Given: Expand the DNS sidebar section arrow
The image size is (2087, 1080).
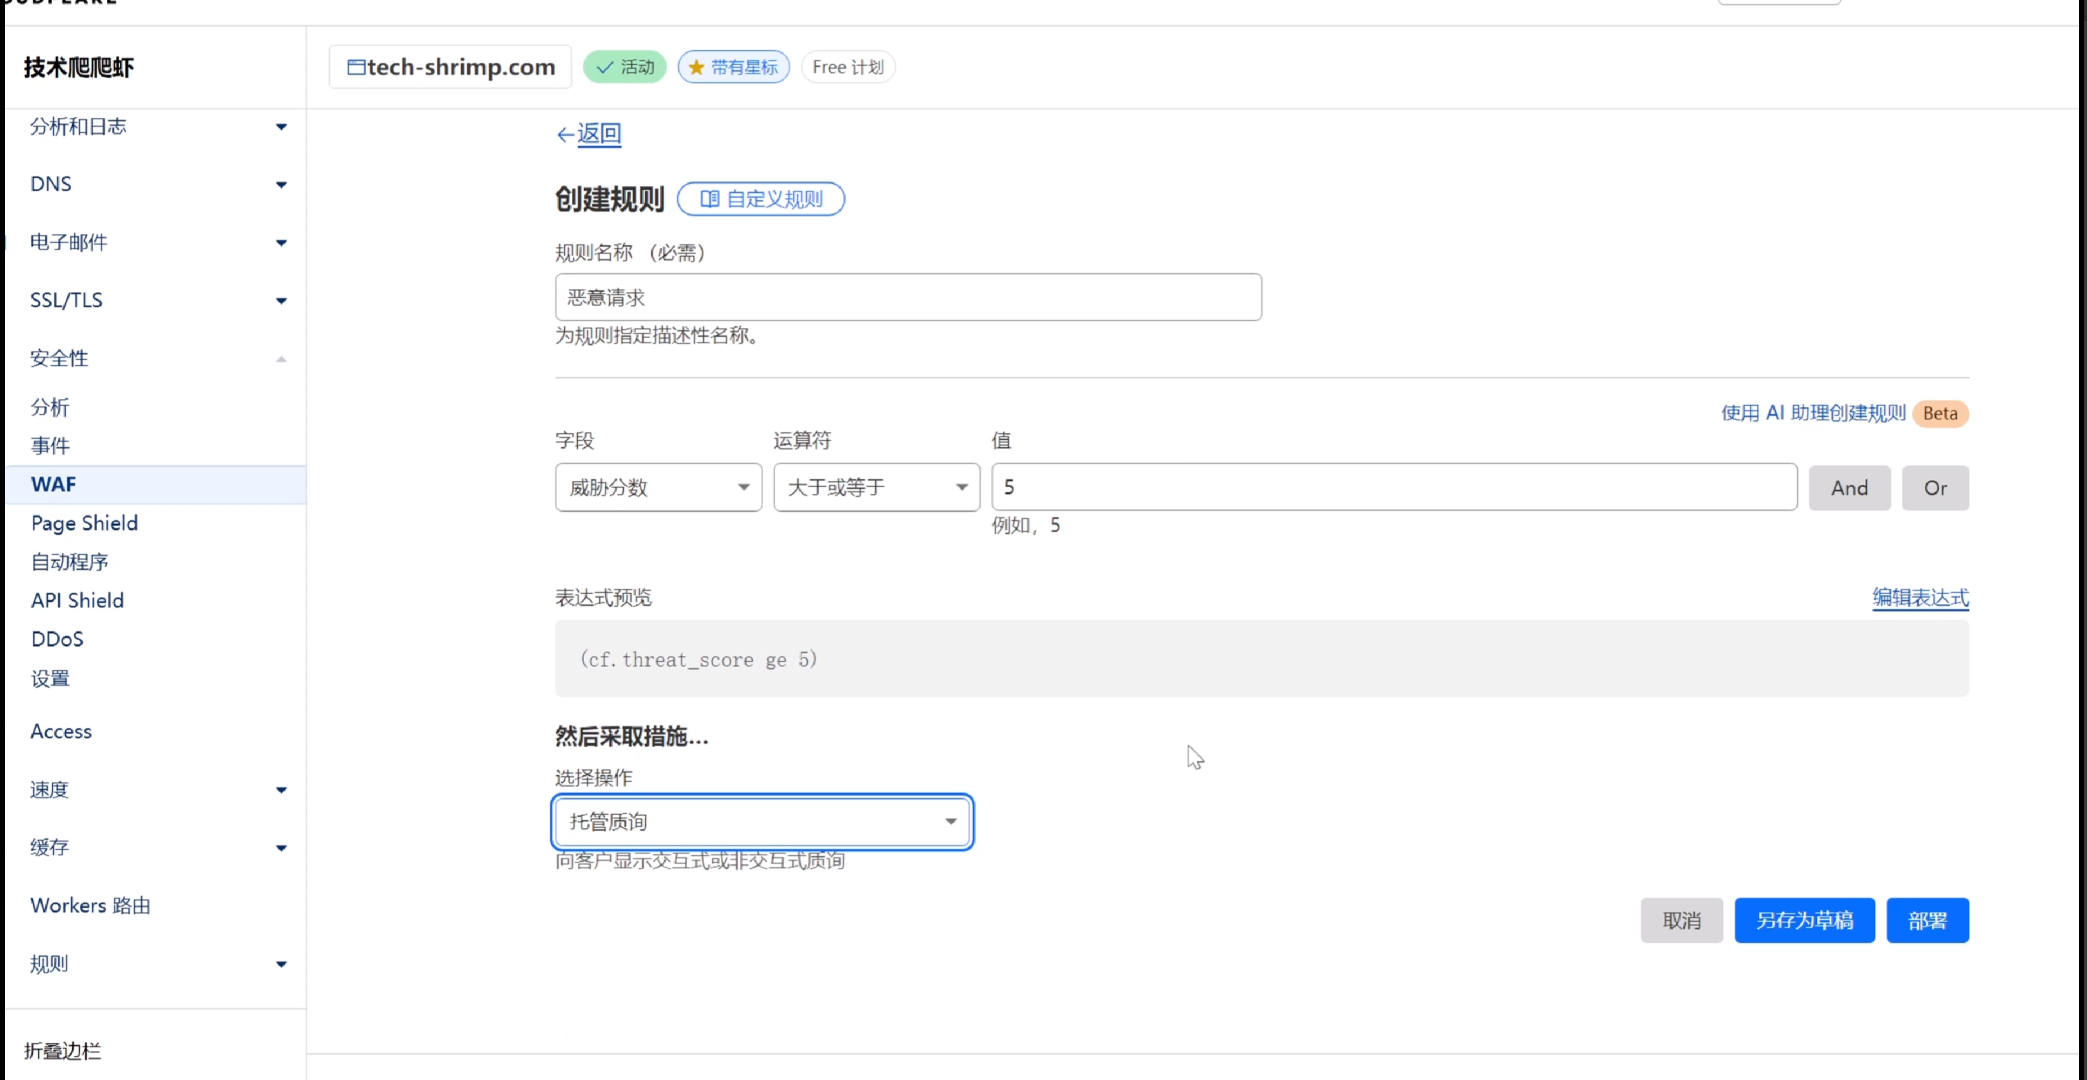Looking at the screenshot, I should pos(281,185).
